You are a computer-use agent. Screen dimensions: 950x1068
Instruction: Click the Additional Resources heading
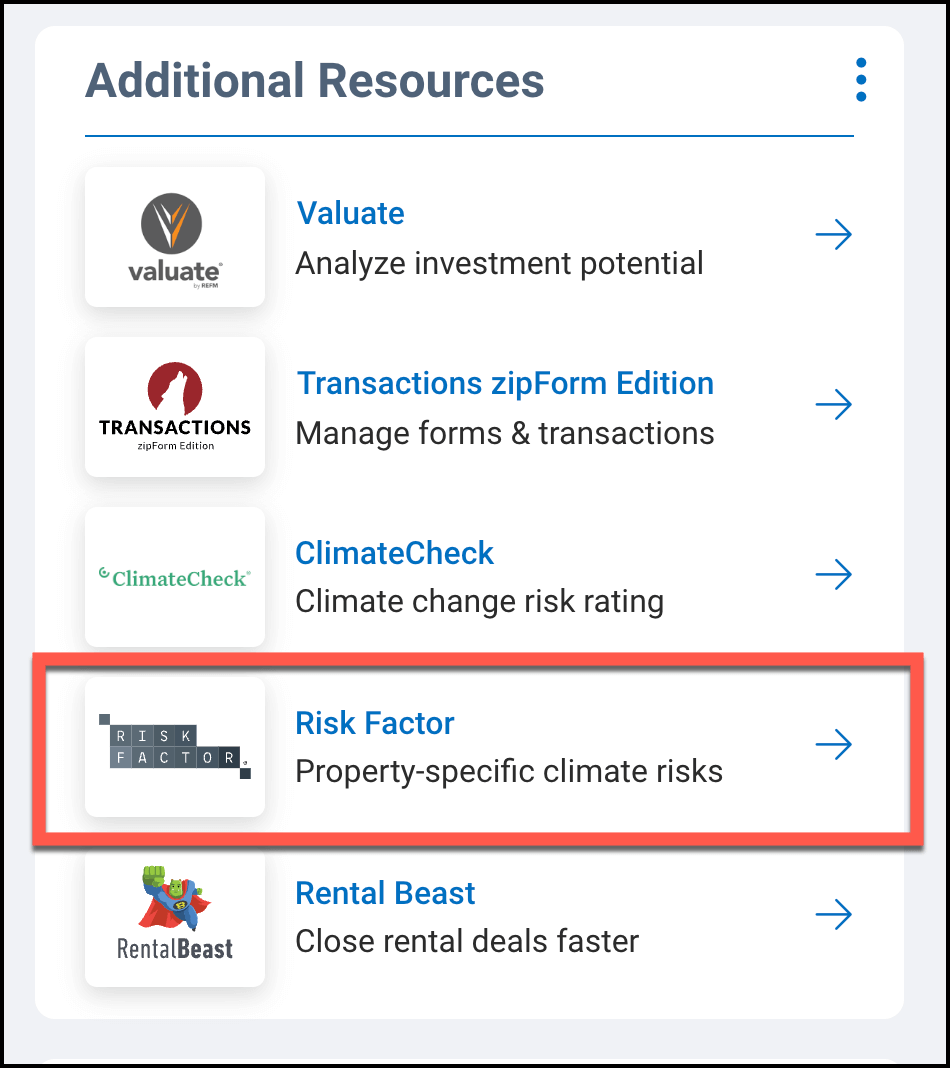(315, 80)
